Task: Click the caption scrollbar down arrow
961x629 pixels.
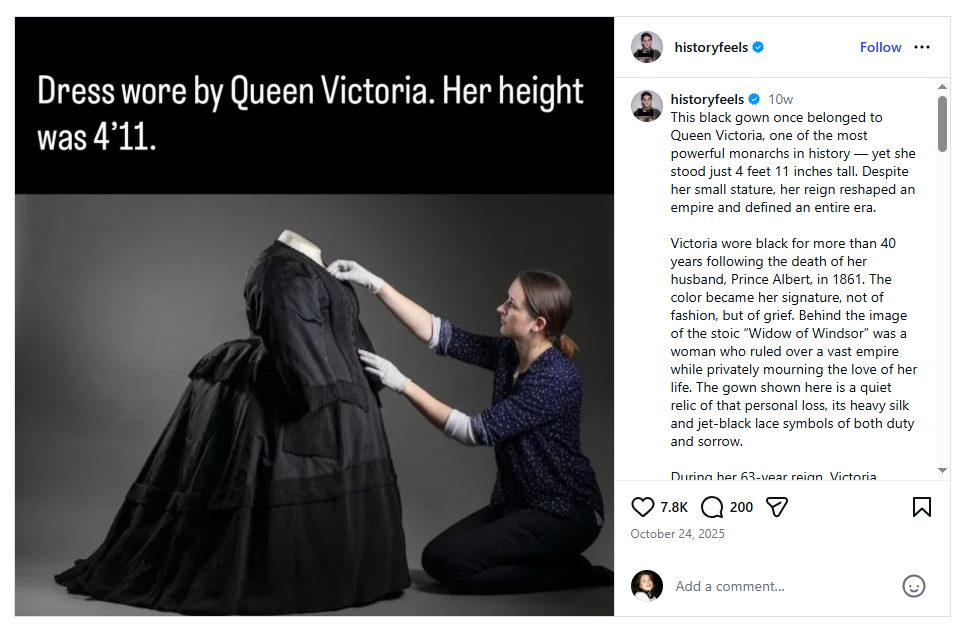Action: [x=943, y=470]
